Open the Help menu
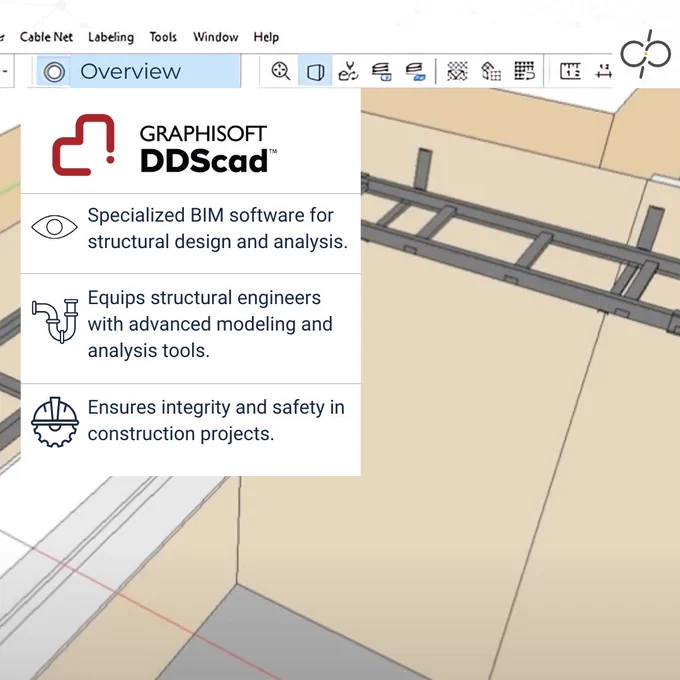Viewport: 680px width, 680px height. pos(266,37)
